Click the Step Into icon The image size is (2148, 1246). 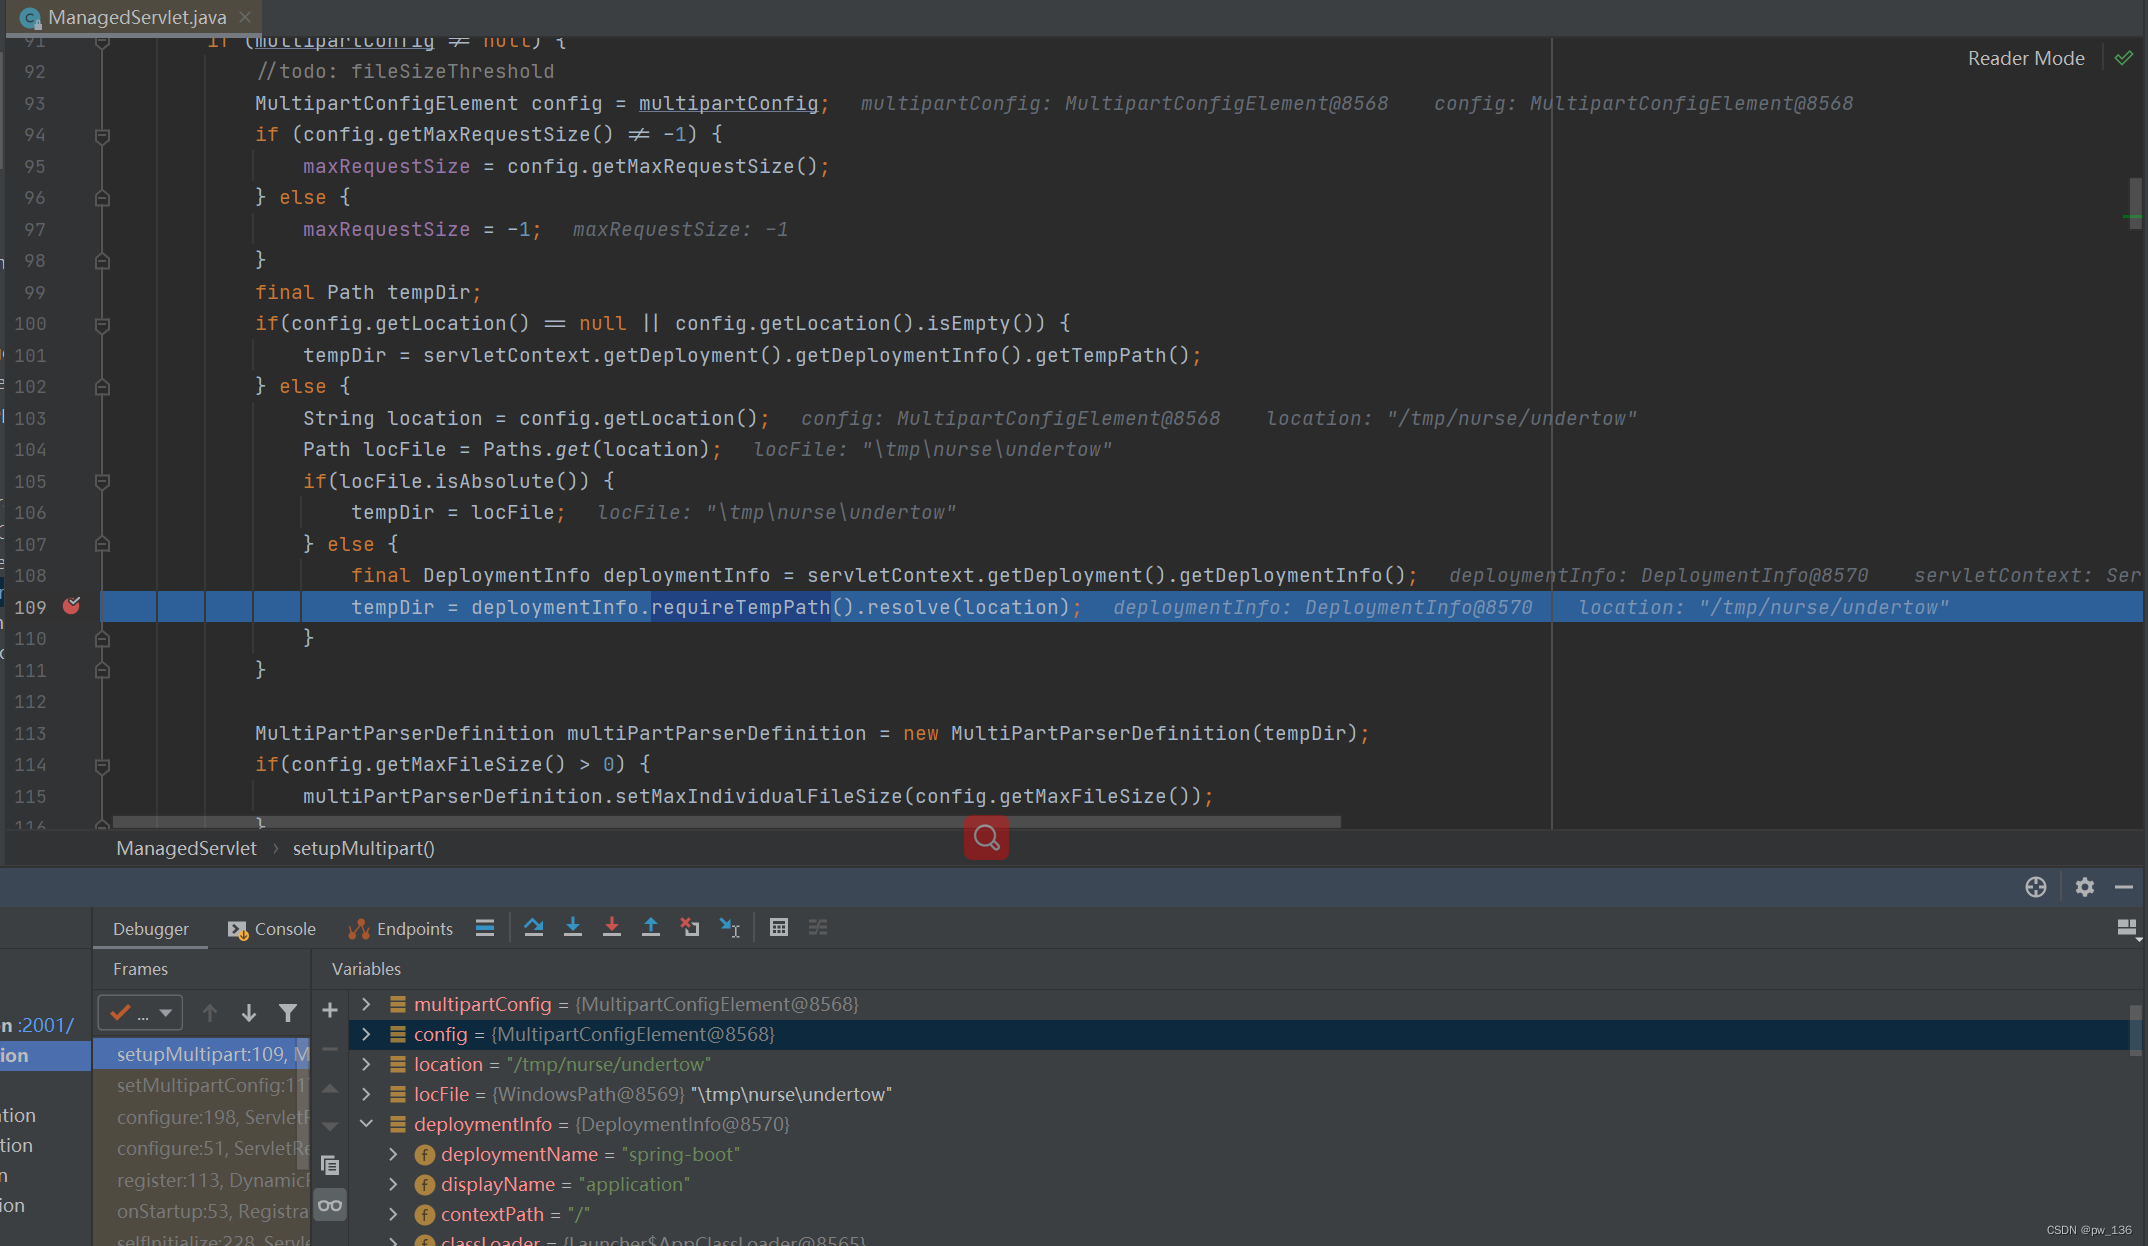coord(573,928)
